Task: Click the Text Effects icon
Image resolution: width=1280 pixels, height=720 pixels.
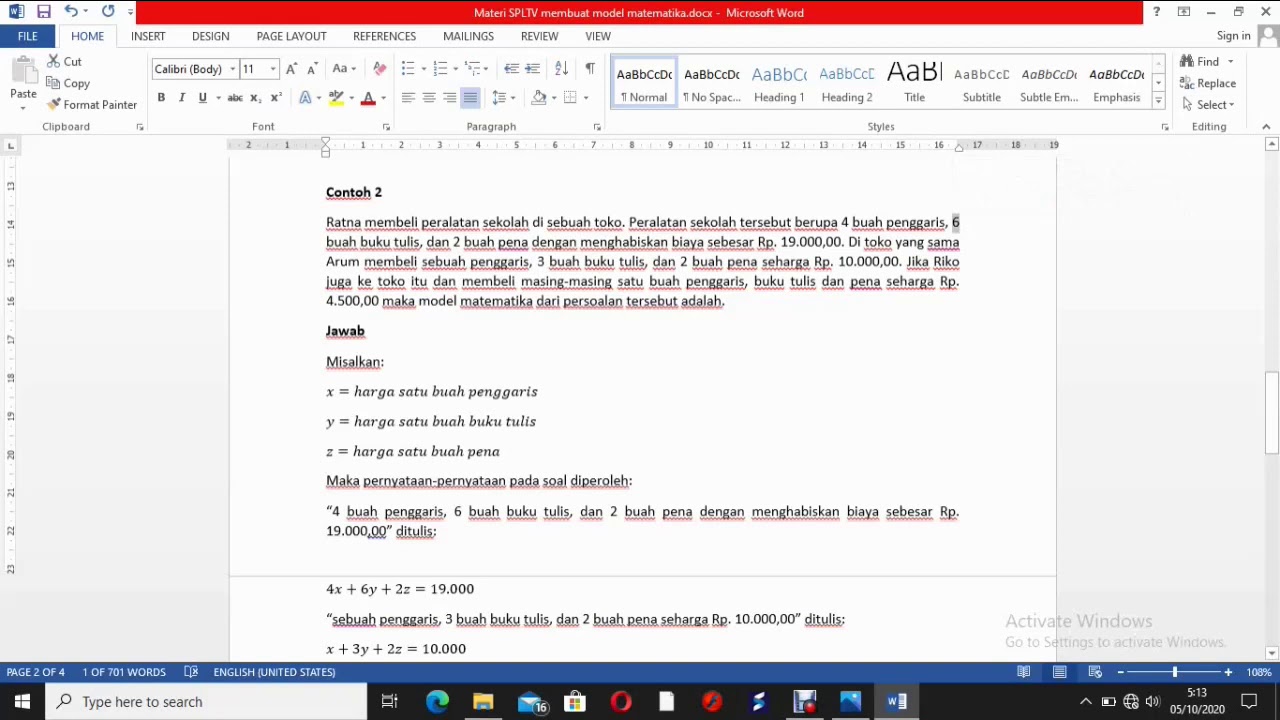Action: pyautogui.click(x=306, y=98)
